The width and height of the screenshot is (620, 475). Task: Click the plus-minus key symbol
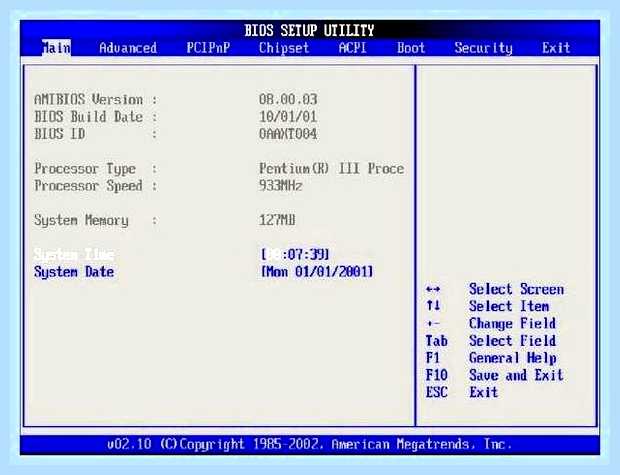coord(433,324)
